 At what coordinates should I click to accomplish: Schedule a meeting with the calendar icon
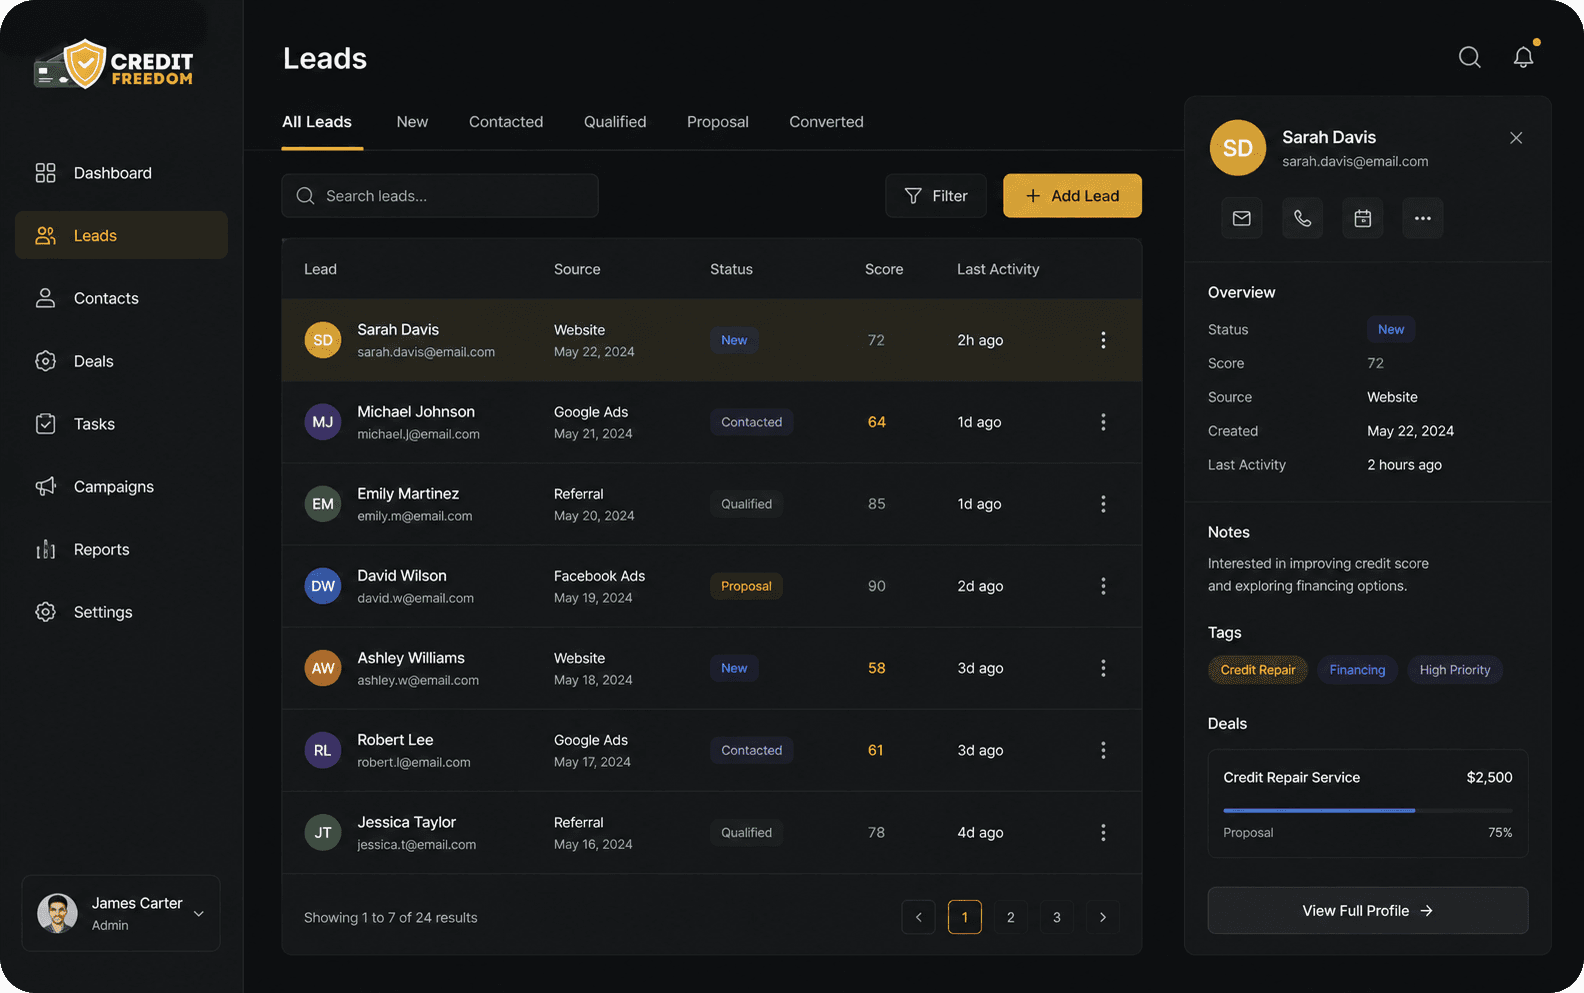(1362, 218)
